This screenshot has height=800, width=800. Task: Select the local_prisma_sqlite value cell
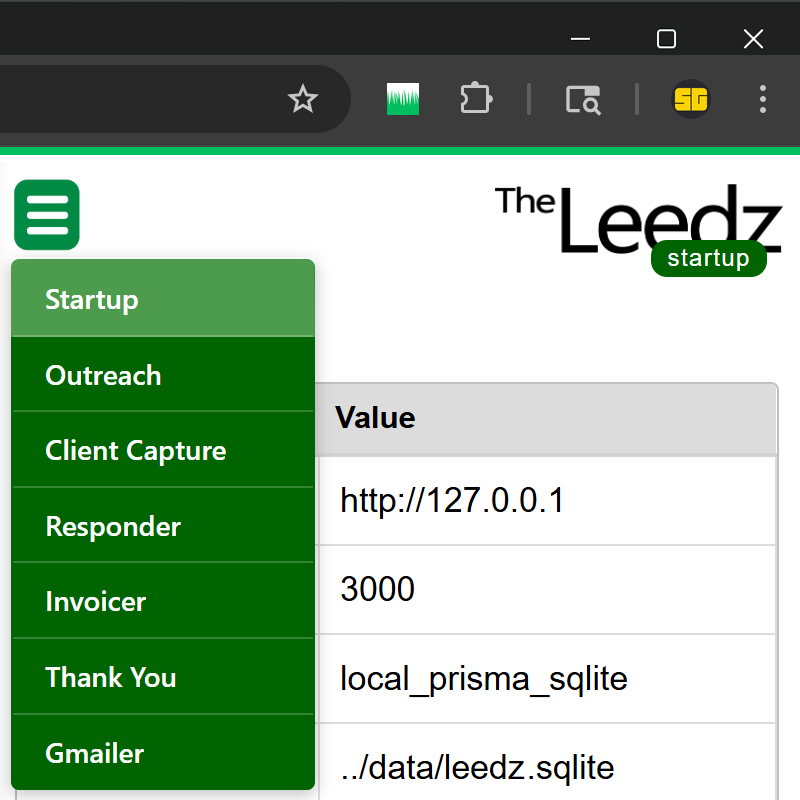pyautogui.click(x=547, y=679)
